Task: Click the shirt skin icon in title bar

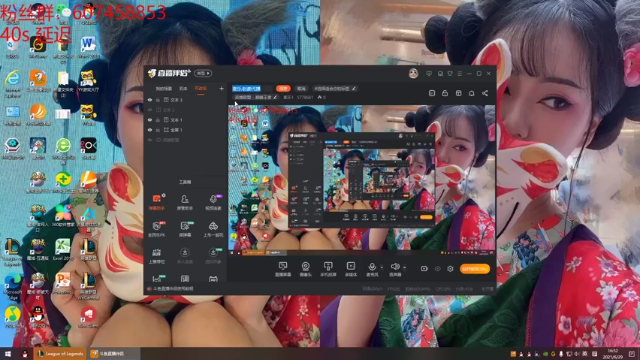Action: (x=450, y=73)
